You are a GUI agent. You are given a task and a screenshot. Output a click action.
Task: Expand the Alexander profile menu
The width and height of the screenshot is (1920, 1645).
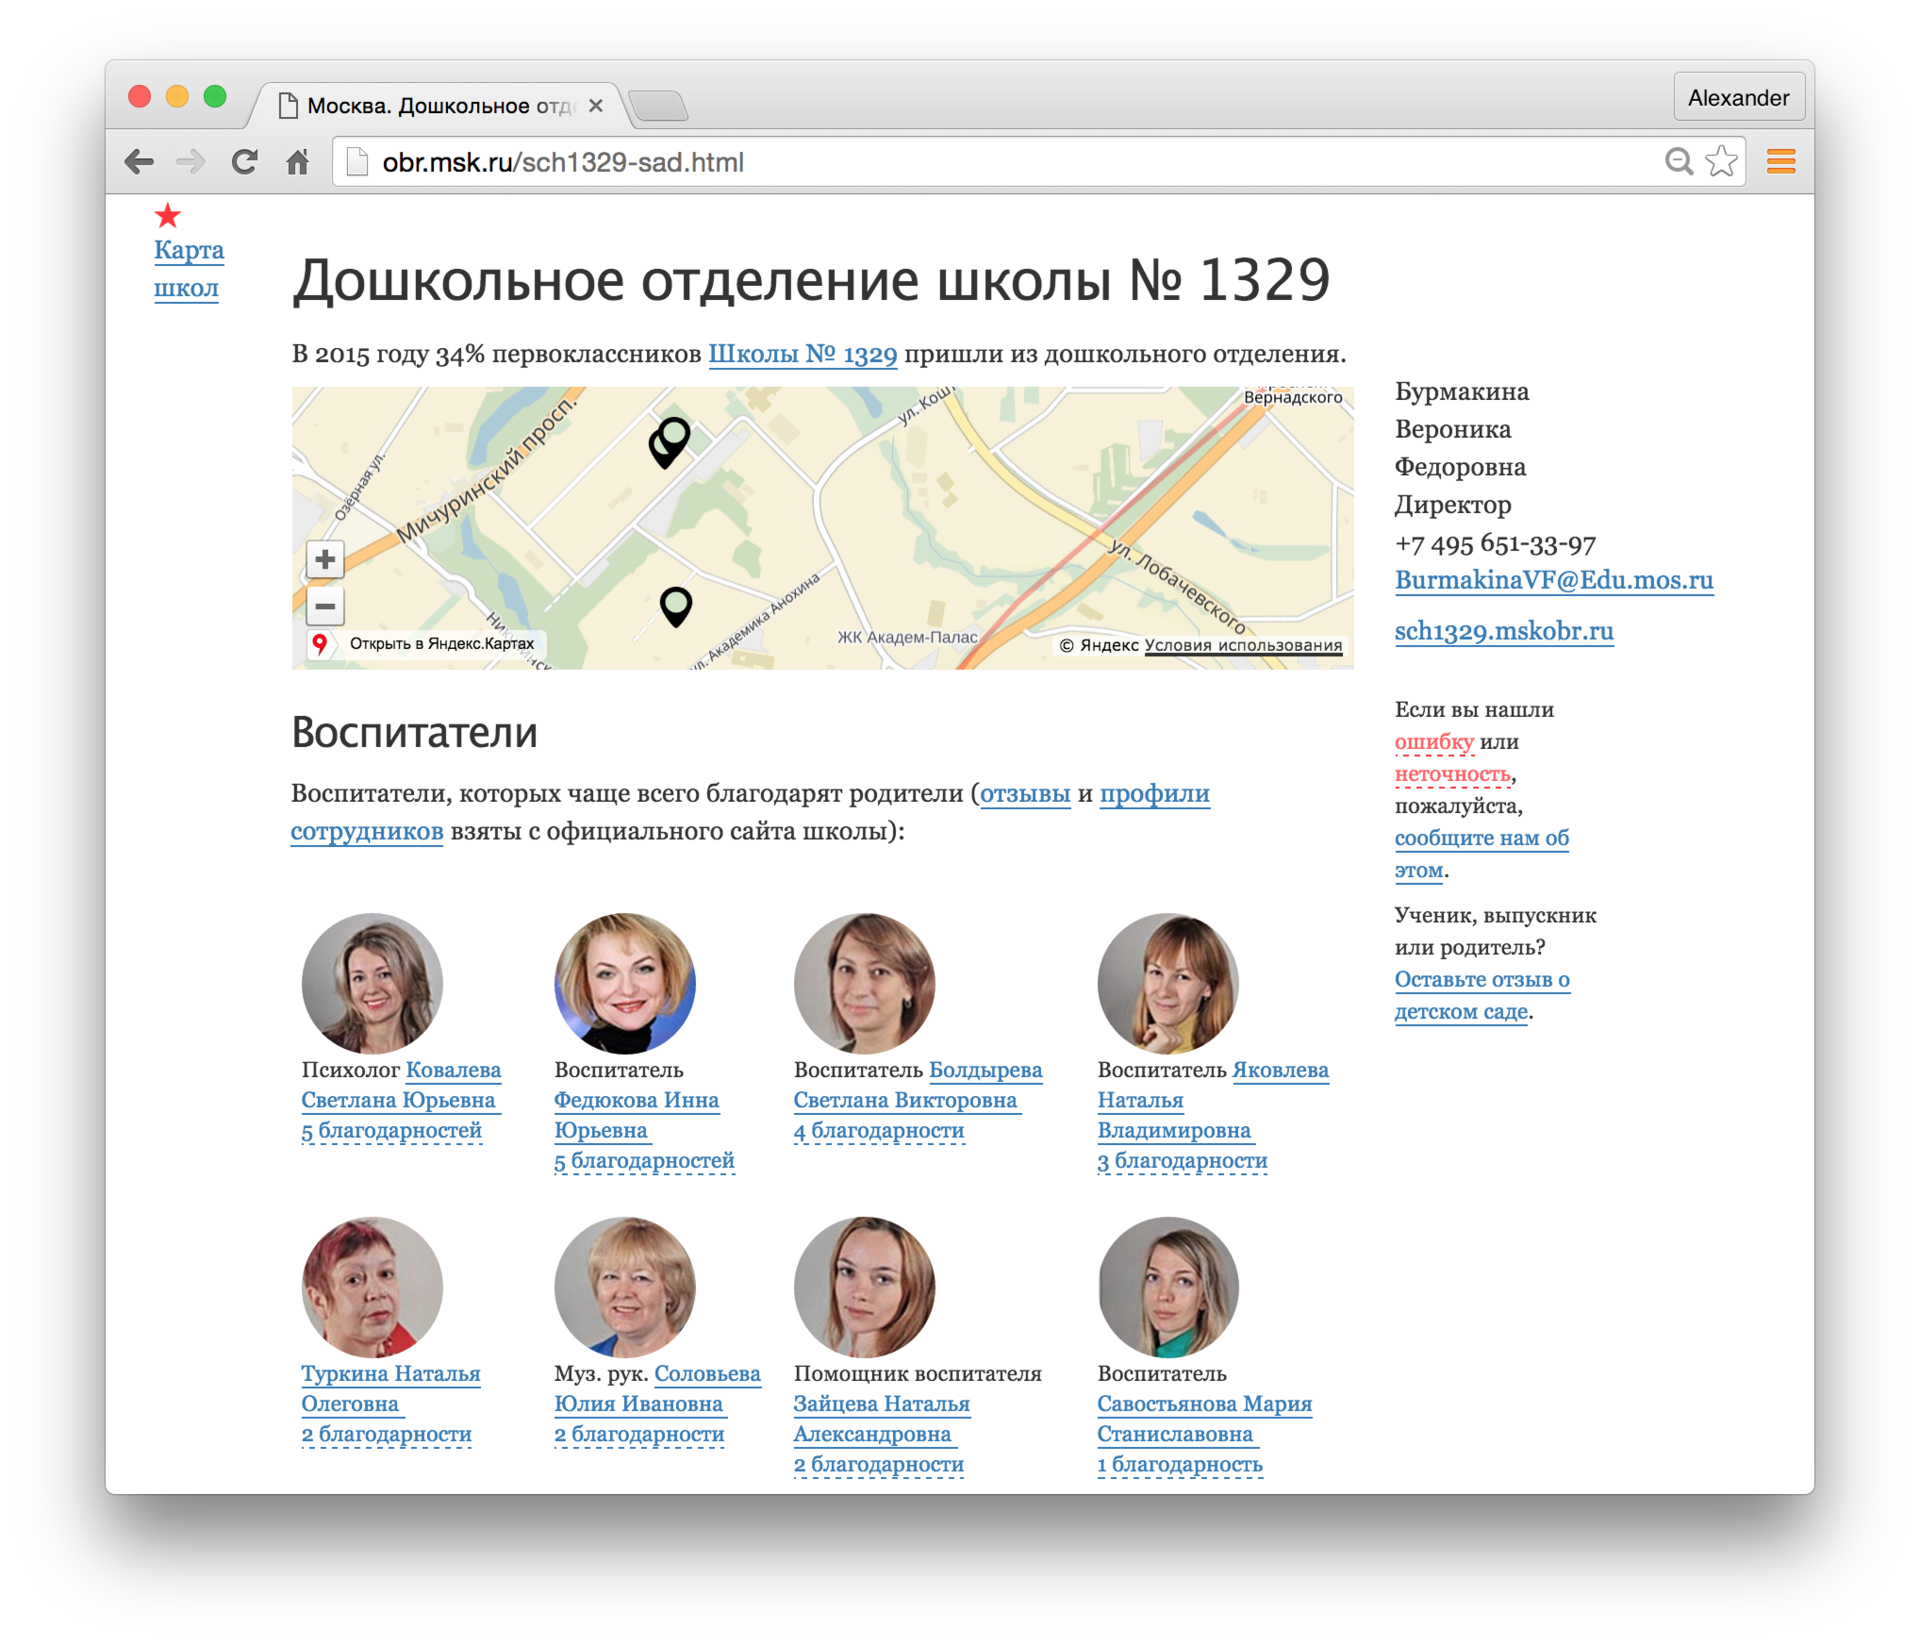[1739, 97]
